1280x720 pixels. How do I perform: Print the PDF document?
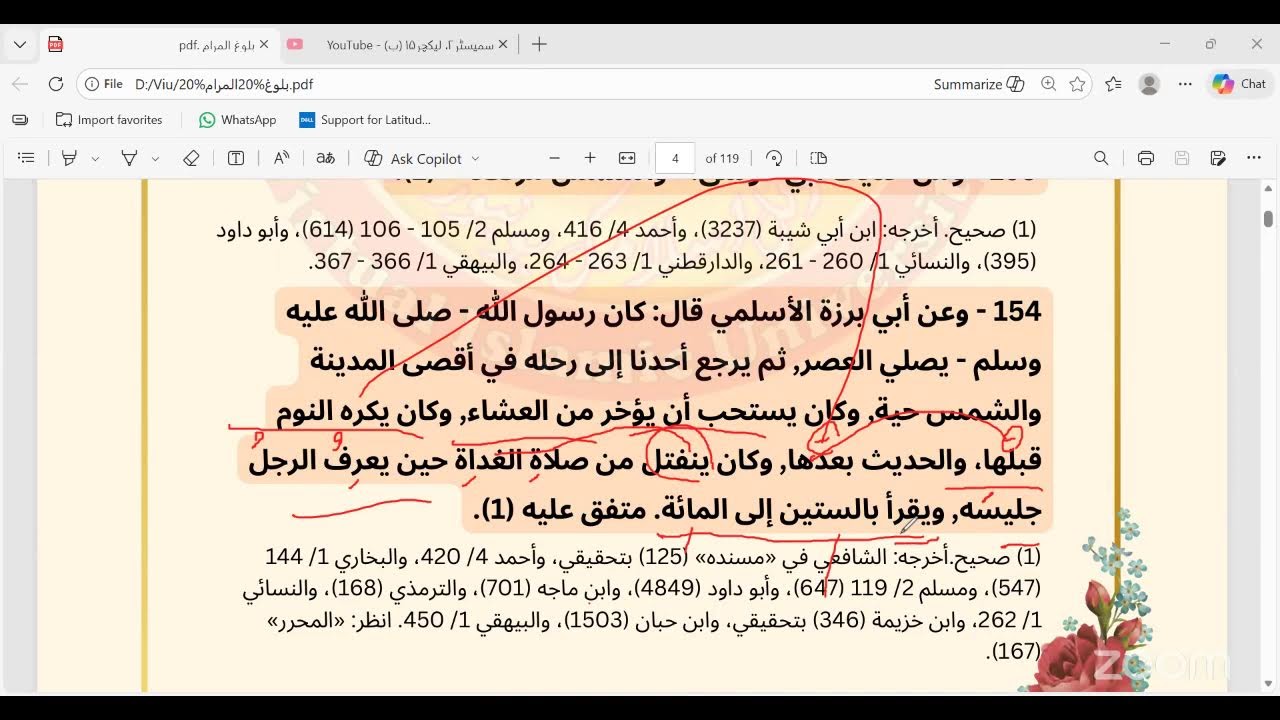1146,158
